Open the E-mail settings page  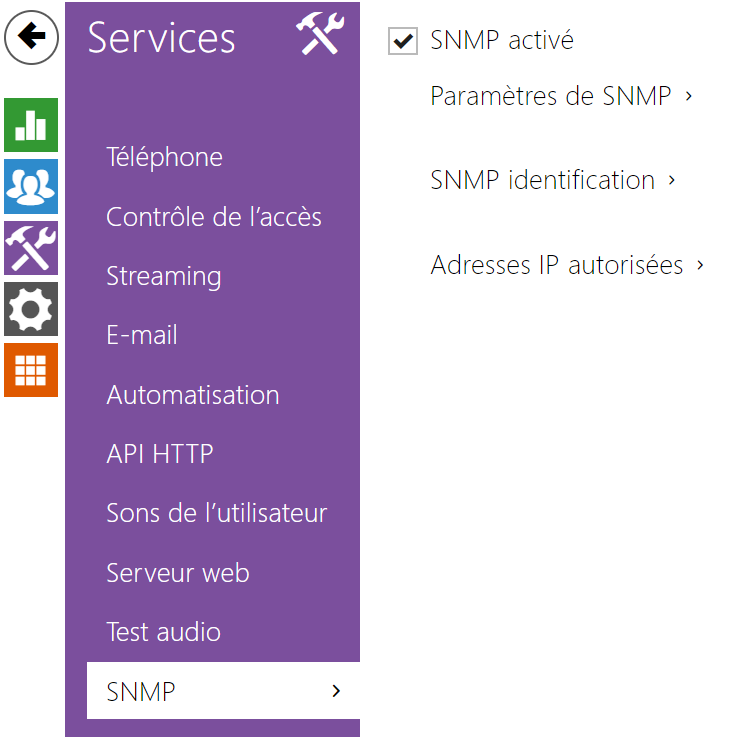[141, 335]
